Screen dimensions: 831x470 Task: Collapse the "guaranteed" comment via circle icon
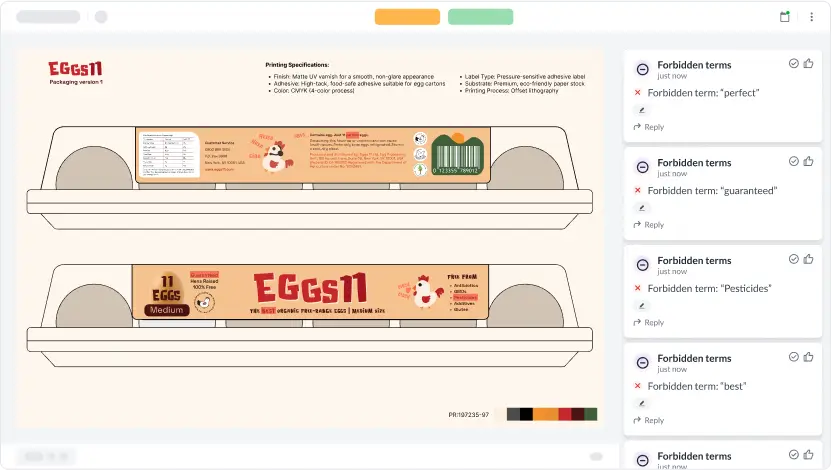[x=642, y=167]
